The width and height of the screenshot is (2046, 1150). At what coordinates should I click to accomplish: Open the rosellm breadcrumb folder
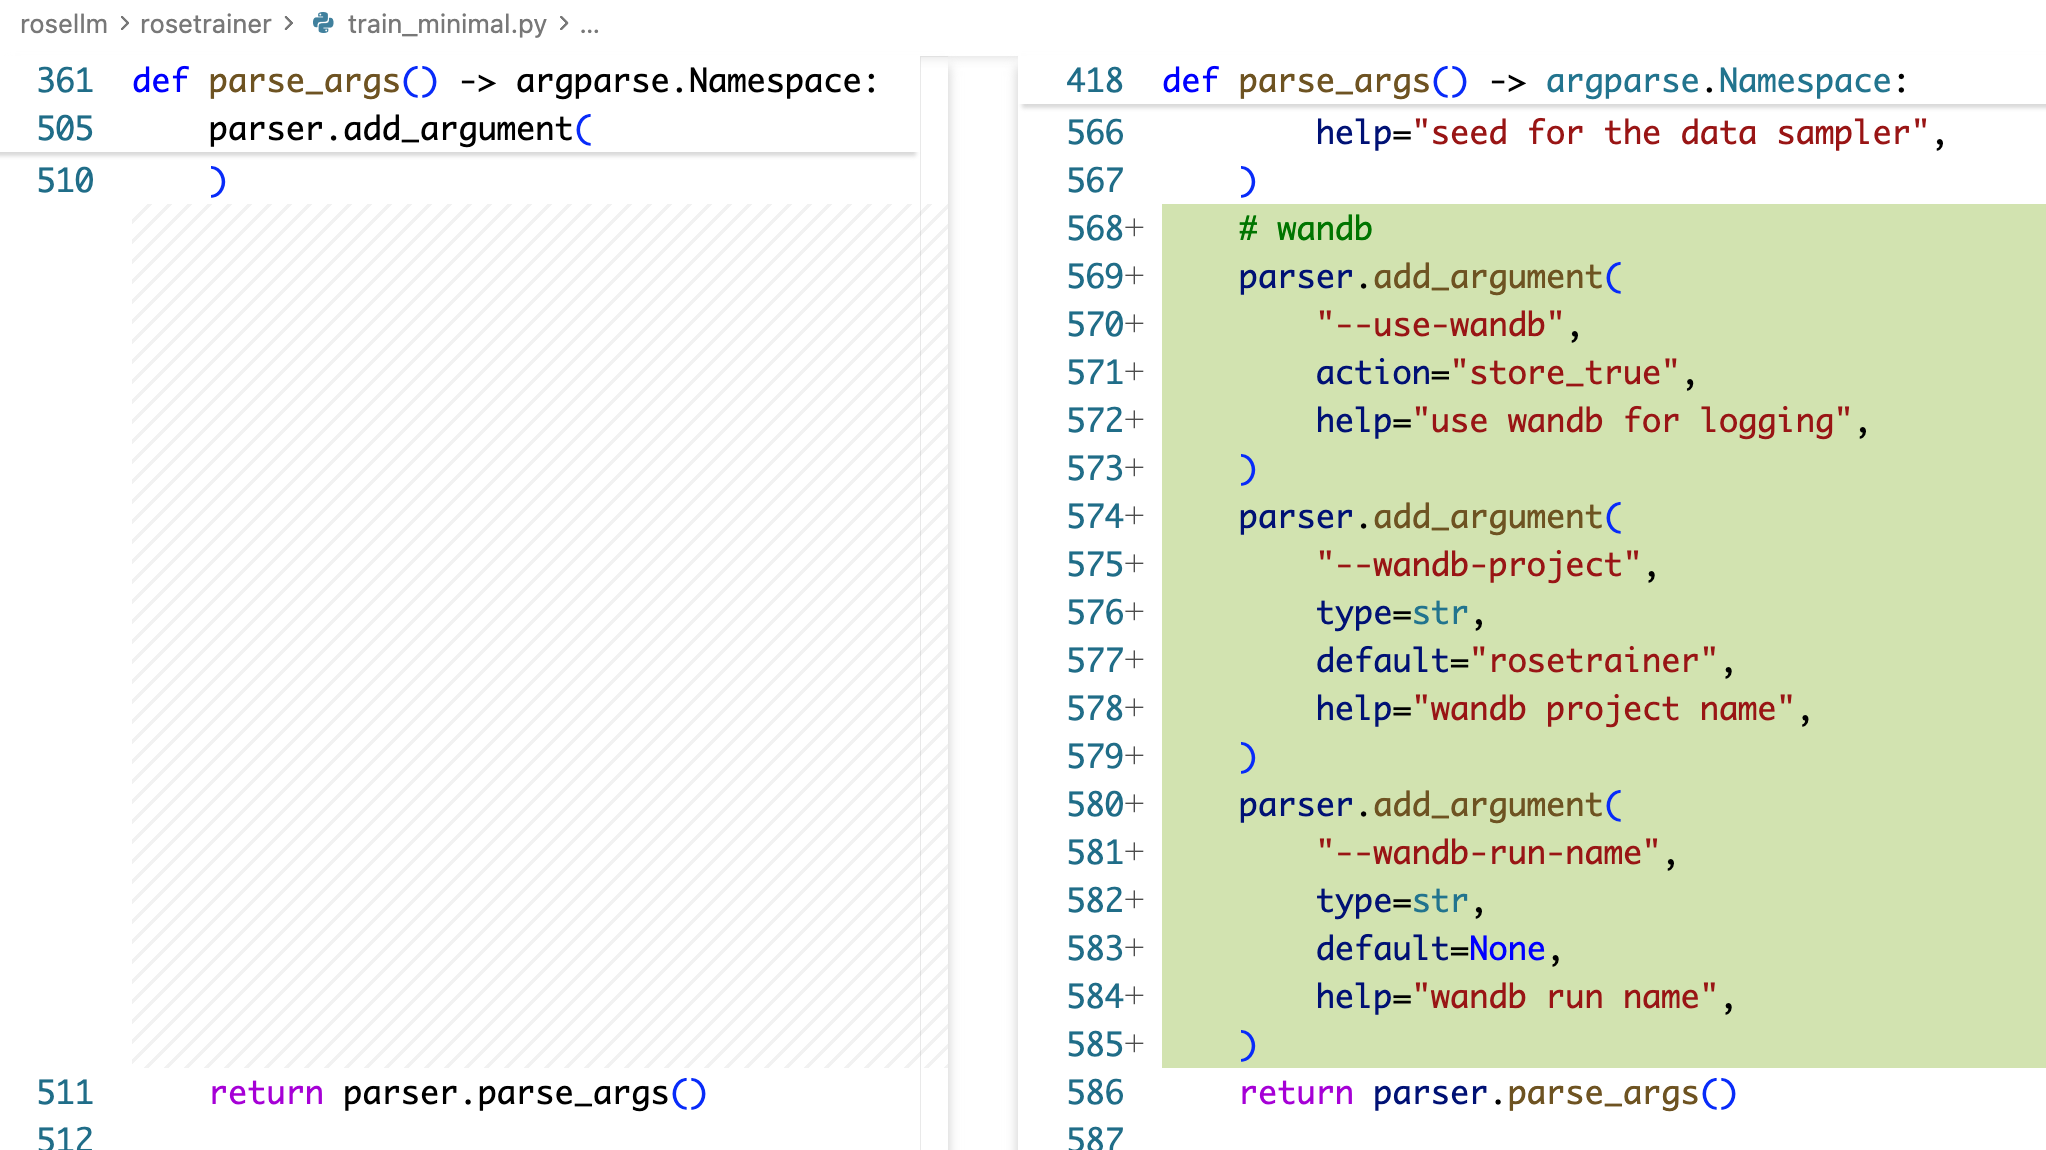pos(63,24)
